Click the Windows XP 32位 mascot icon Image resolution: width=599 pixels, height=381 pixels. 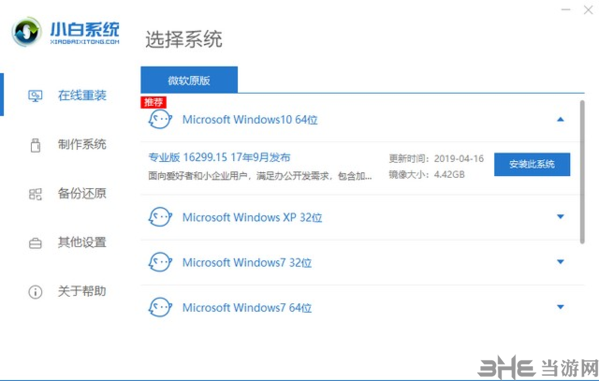click(x=160, y=217)
